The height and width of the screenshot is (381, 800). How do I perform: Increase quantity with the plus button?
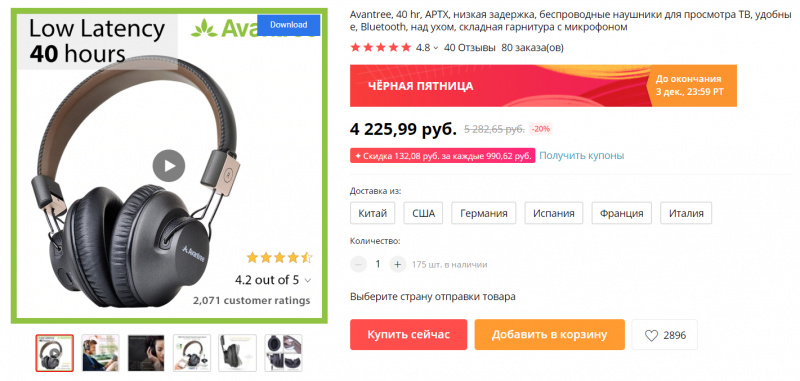[x=397, y=264]
